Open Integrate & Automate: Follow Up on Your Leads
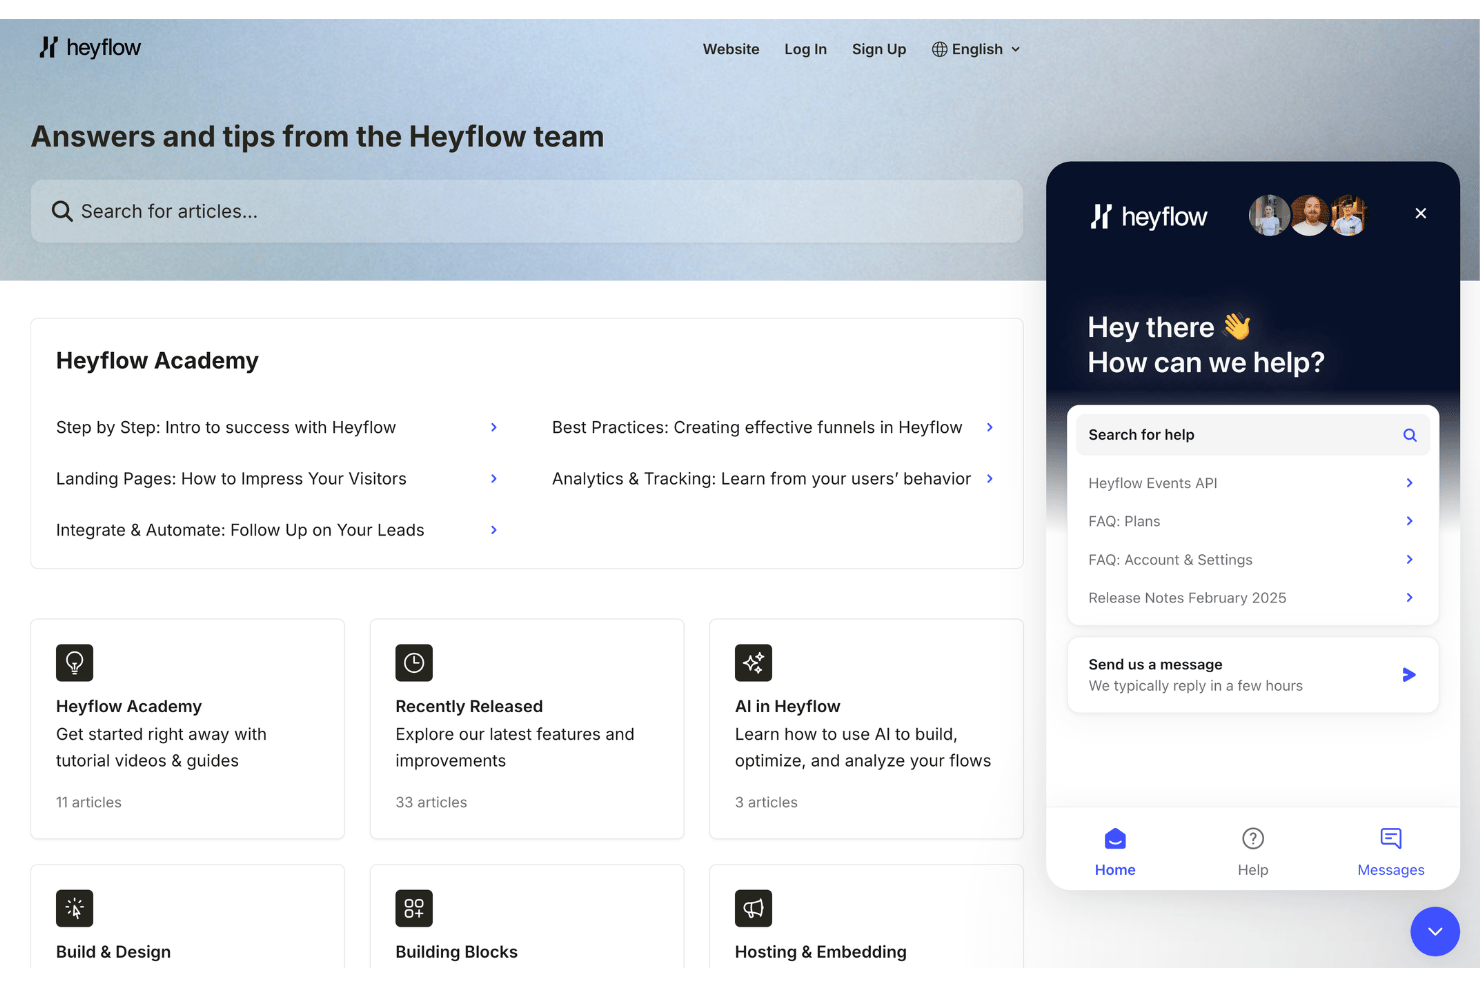1480x987 pixels. (240, 530)
